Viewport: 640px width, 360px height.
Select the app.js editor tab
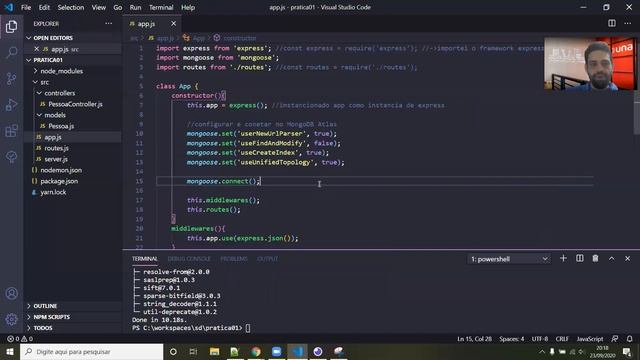point(146,24)
